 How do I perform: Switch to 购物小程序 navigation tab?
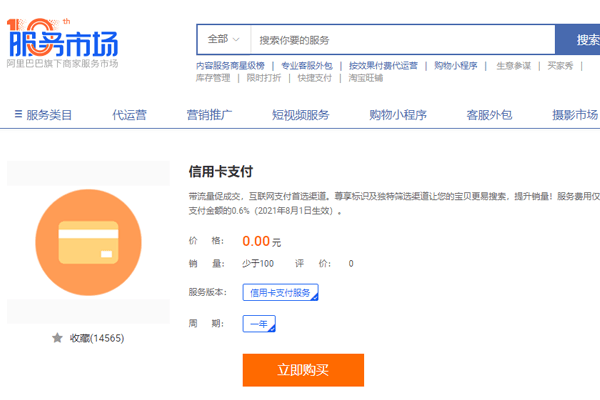[397, 115]
